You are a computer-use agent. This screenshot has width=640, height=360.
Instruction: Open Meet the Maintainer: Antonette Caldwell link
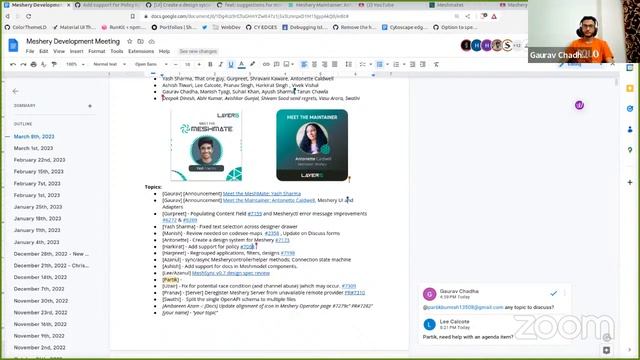coord(269,200)
